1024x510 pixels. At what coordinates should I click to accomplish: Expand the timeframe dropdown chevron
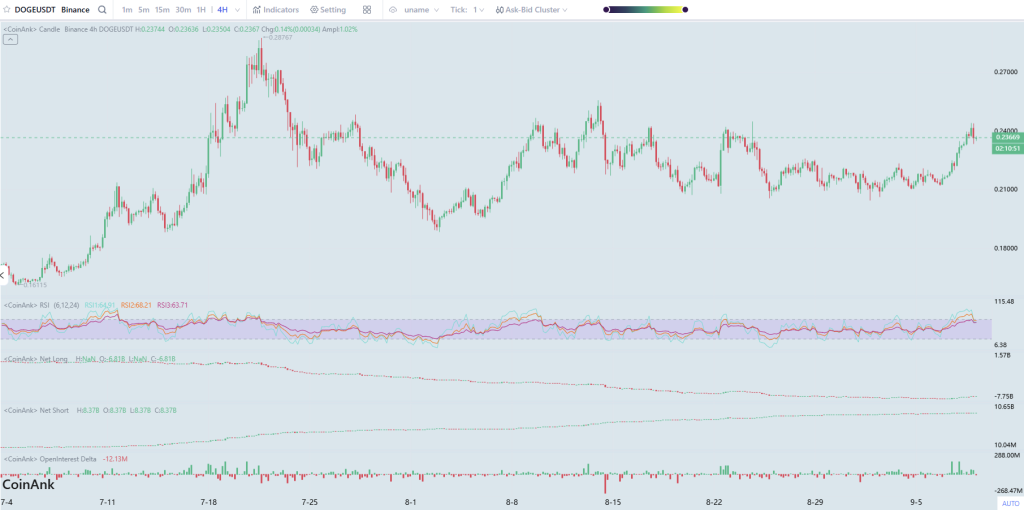(x=237, y=10)
